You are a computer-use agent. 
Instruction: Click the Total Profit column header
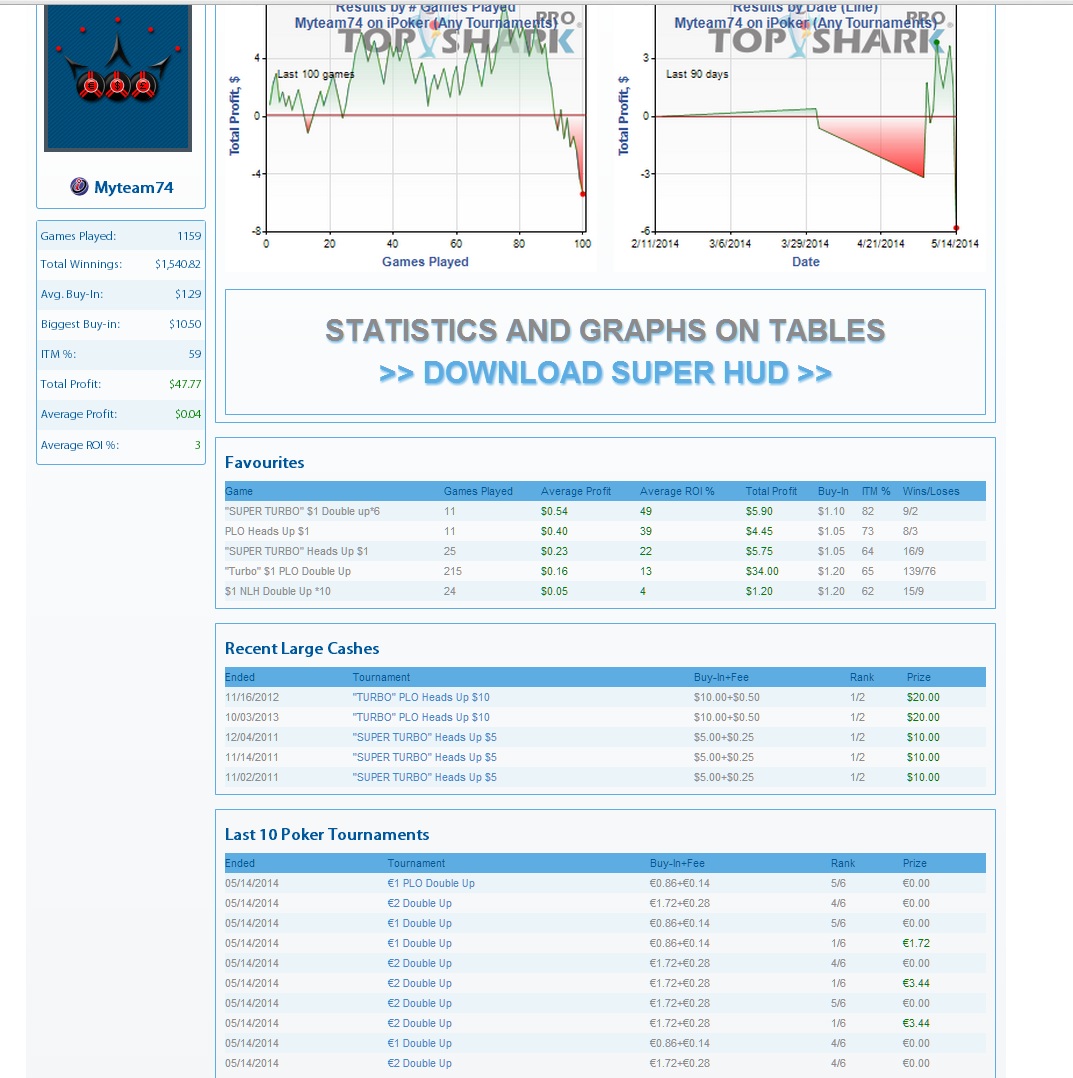(771, 492)
